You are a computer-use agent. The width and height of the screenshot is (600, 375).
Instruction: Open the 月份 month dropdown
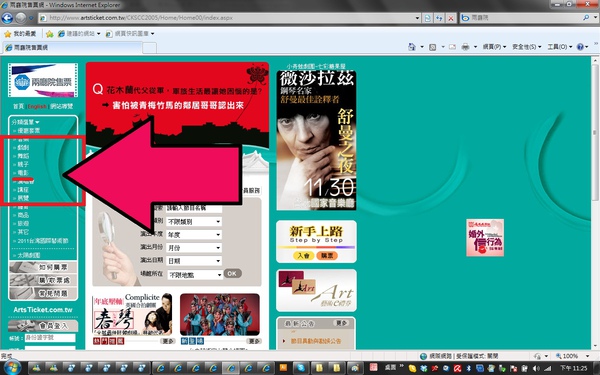(x=194, y=248)
